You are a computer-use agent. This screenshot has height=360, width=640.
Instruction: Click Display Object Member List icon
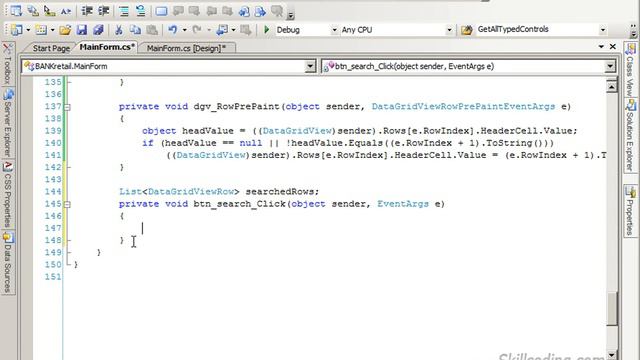[16, 11]
